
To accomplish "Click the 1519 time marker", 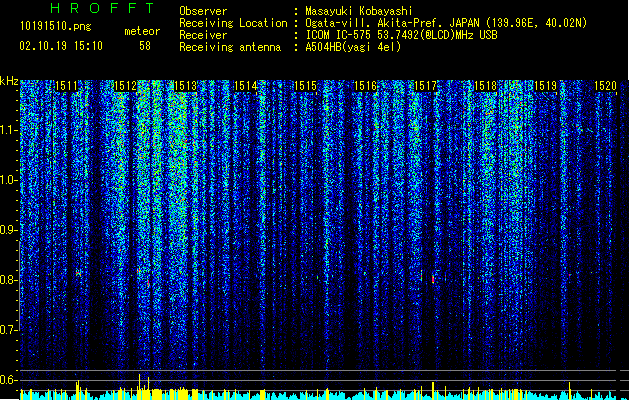I will [546, 86].
